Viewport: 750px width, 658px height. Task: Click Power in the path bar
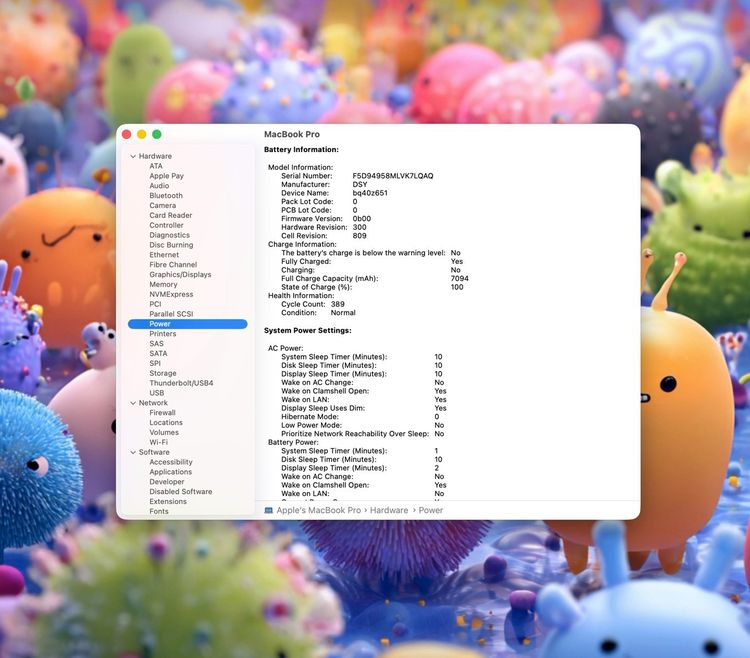[430, 510]
